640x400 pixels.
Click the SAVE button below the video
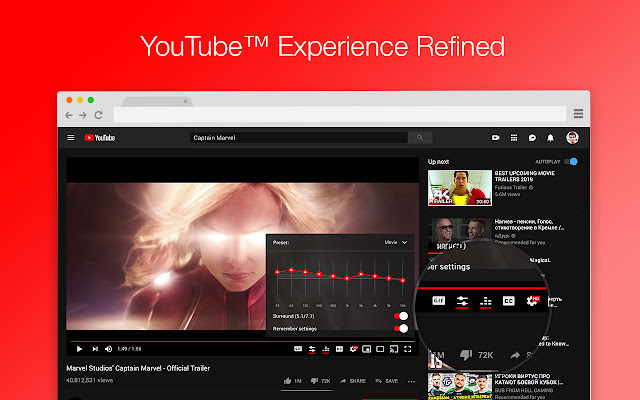(x=387, y=381)
